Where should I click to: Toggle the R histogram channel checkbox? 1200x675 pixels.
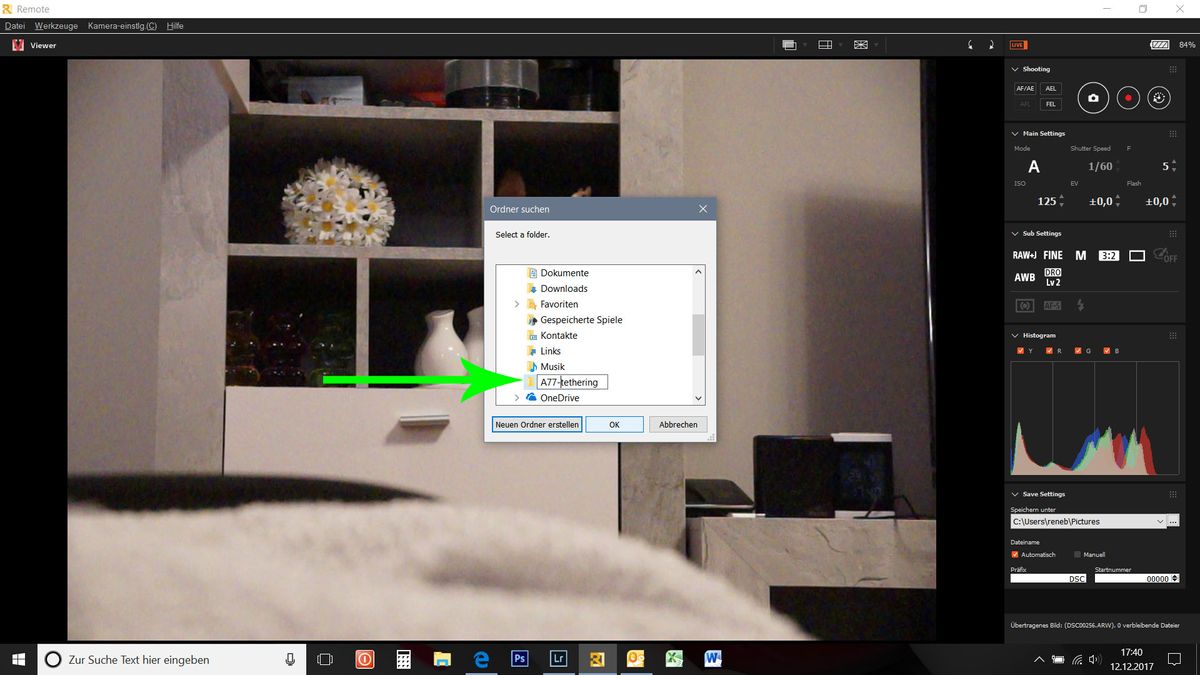tap(1049, 351)
